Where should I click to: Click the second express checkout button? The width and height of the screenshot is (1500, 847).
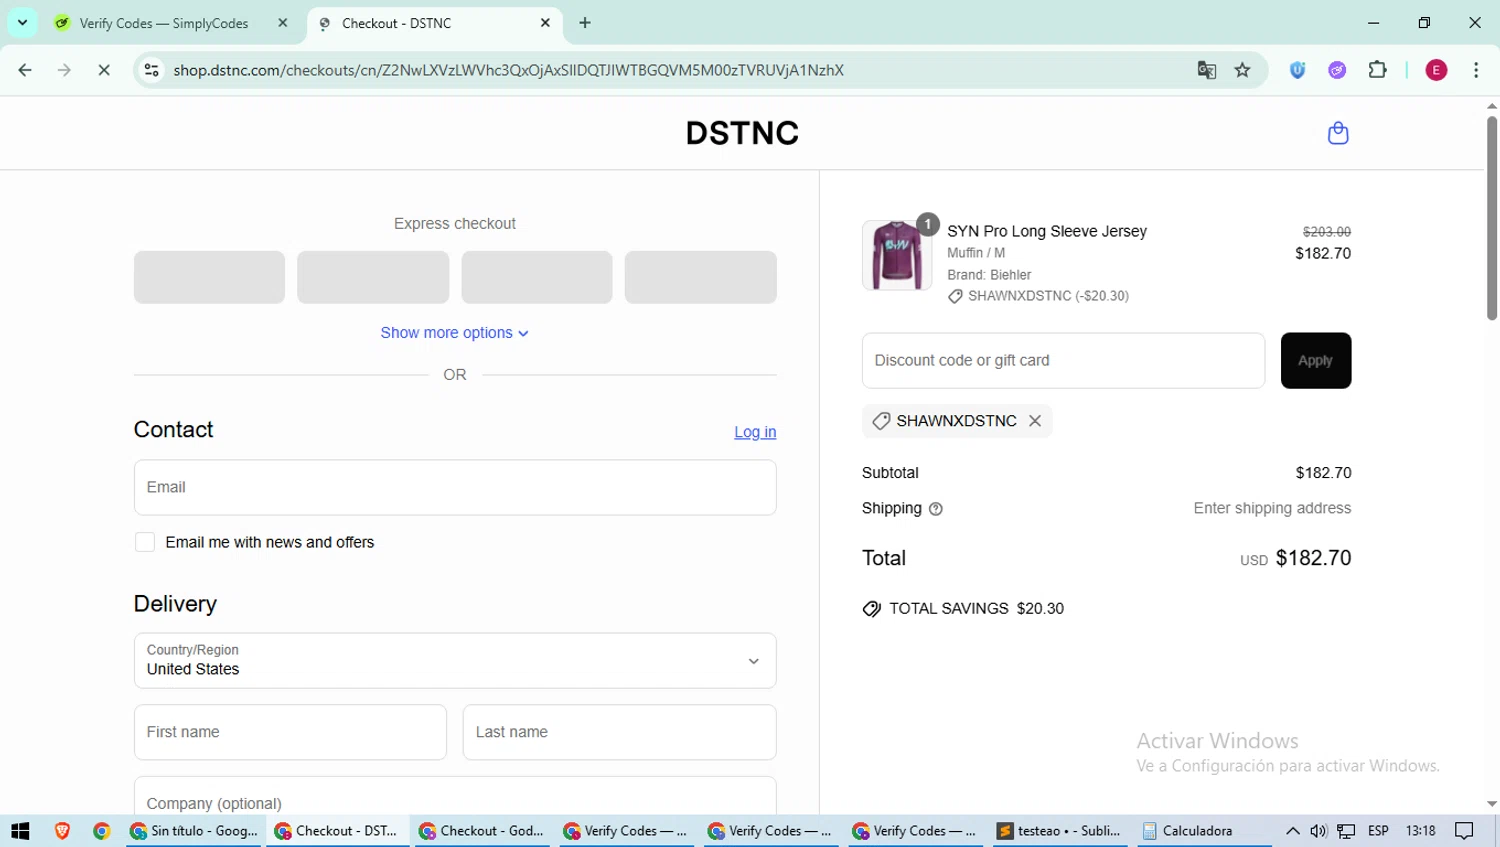coord(373,277)
